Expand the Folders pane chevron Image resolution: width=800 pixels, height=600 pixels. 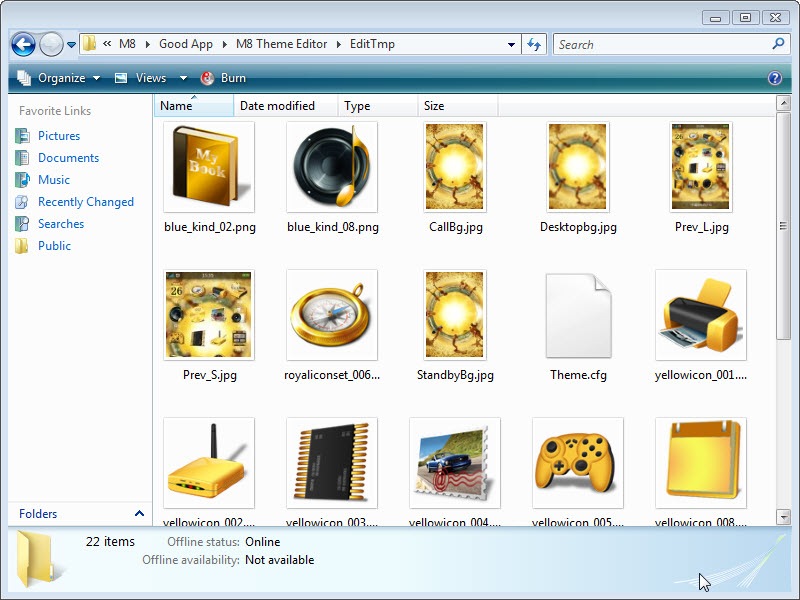click(x=139, y=513)
